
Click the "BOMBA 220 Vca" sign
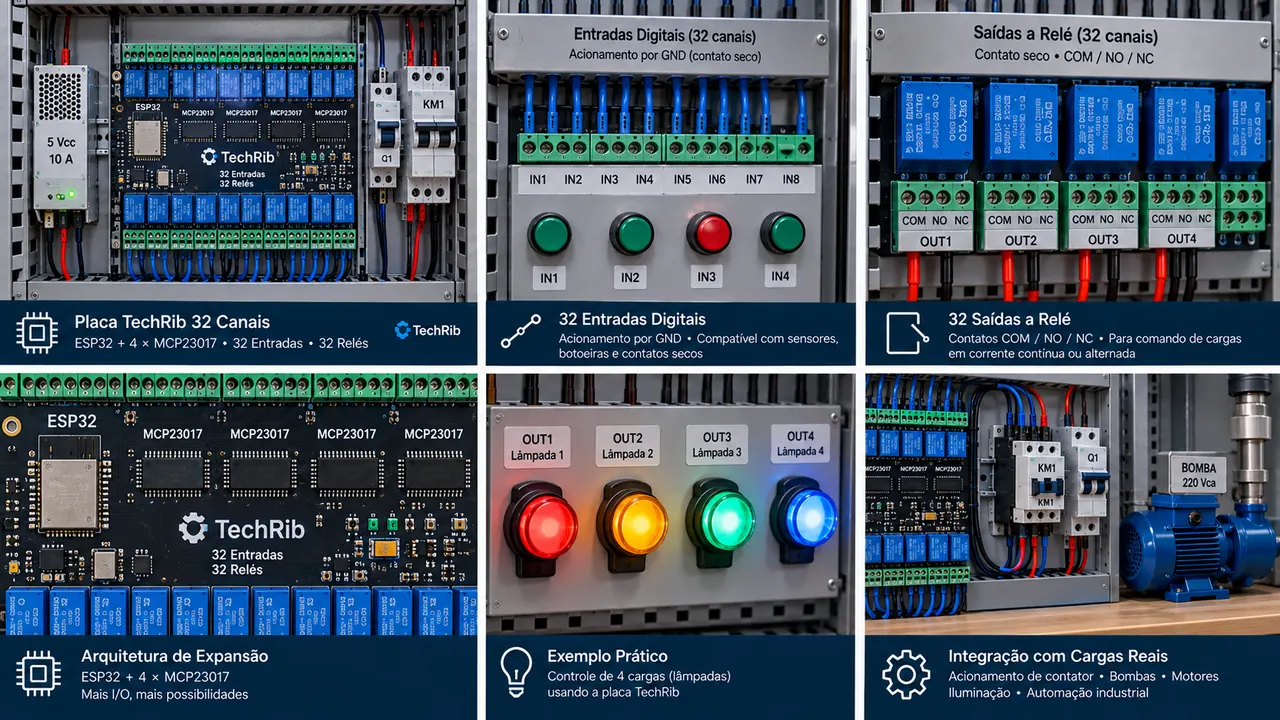coord(1198,476)
